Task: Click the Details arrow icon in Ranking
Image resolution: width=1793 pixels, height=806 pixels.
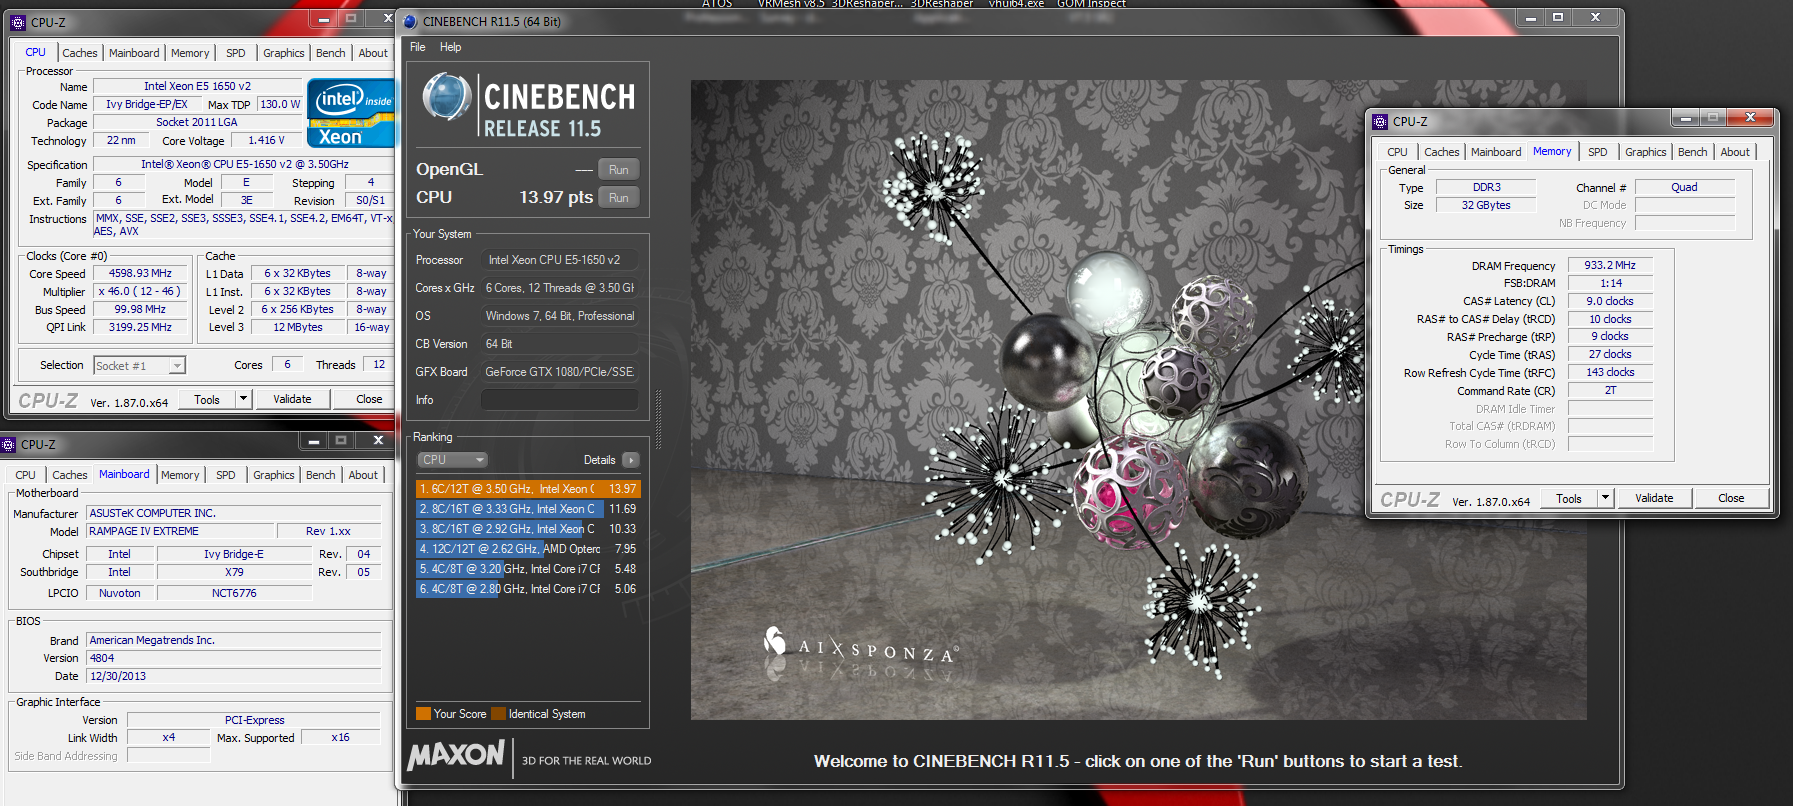Action: [x=630, y=460]
